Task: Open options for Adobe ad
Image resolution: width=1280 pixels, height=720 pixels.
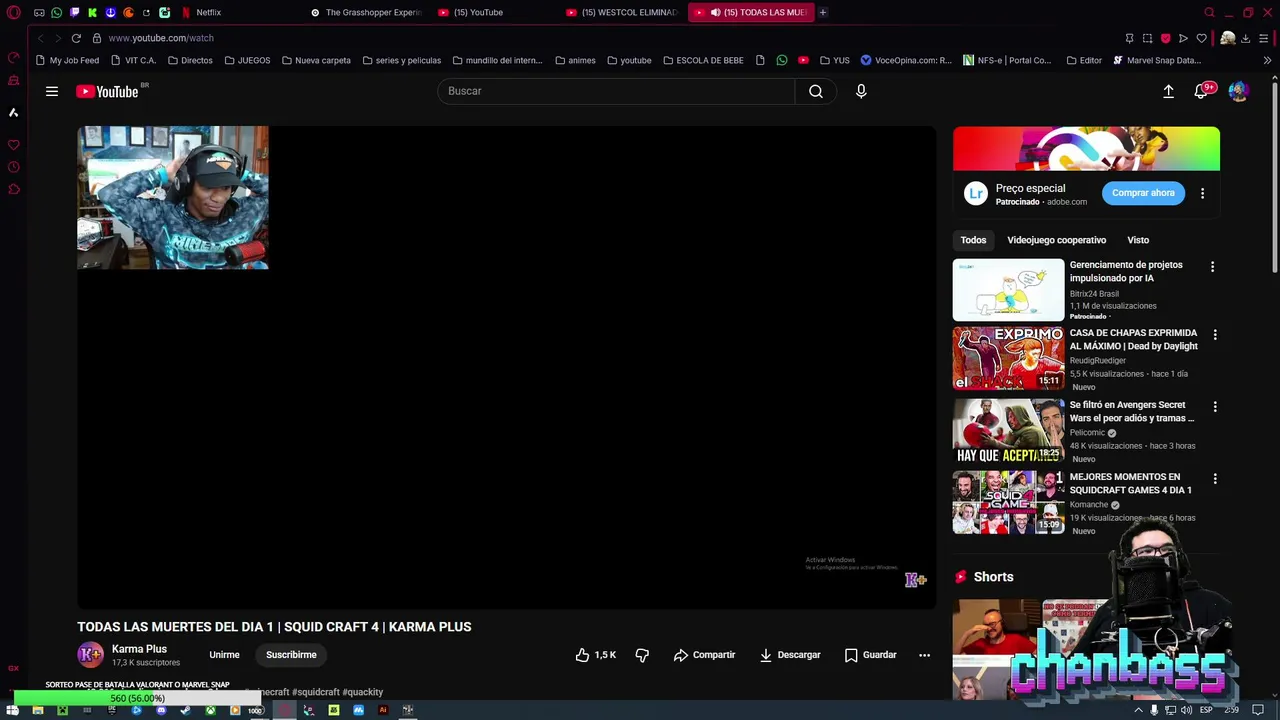Action: click(1202, 193)
